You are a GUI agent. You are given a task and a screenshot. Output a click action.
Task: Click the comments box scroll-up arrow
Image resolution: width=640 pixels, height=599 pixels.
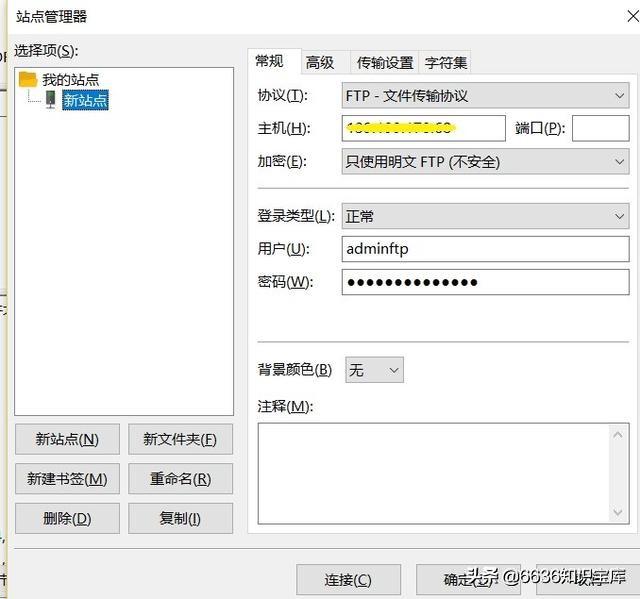[x=618, y=435]
